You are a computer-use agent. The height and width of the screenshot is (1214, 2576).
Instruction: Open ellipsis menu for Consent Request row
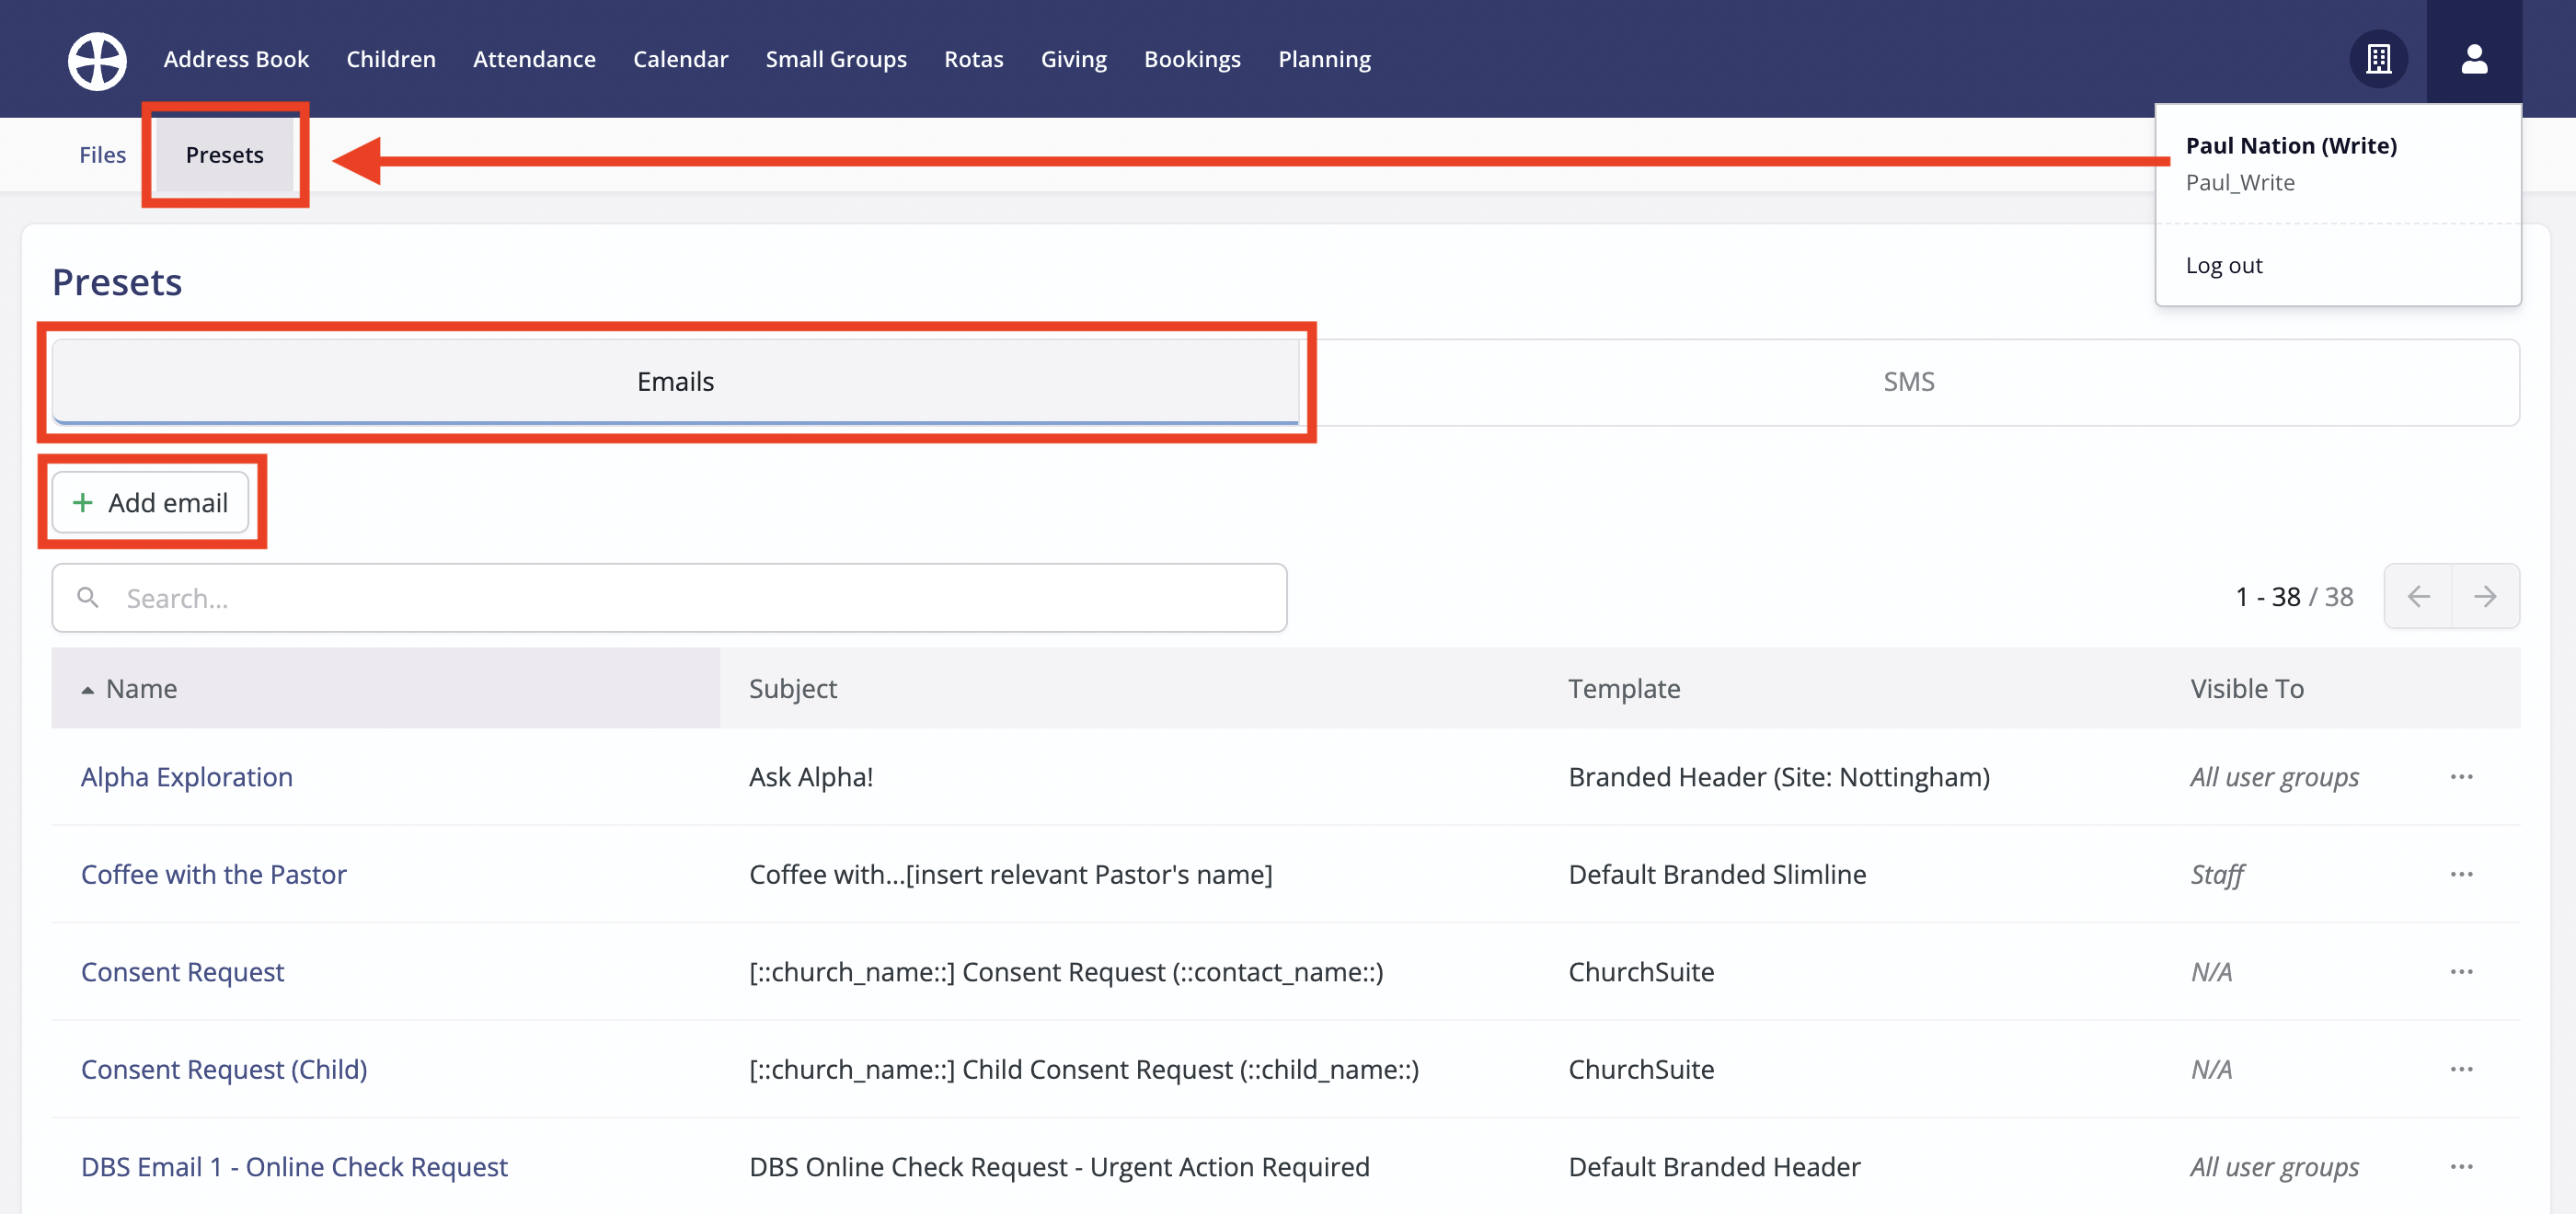2461,972
